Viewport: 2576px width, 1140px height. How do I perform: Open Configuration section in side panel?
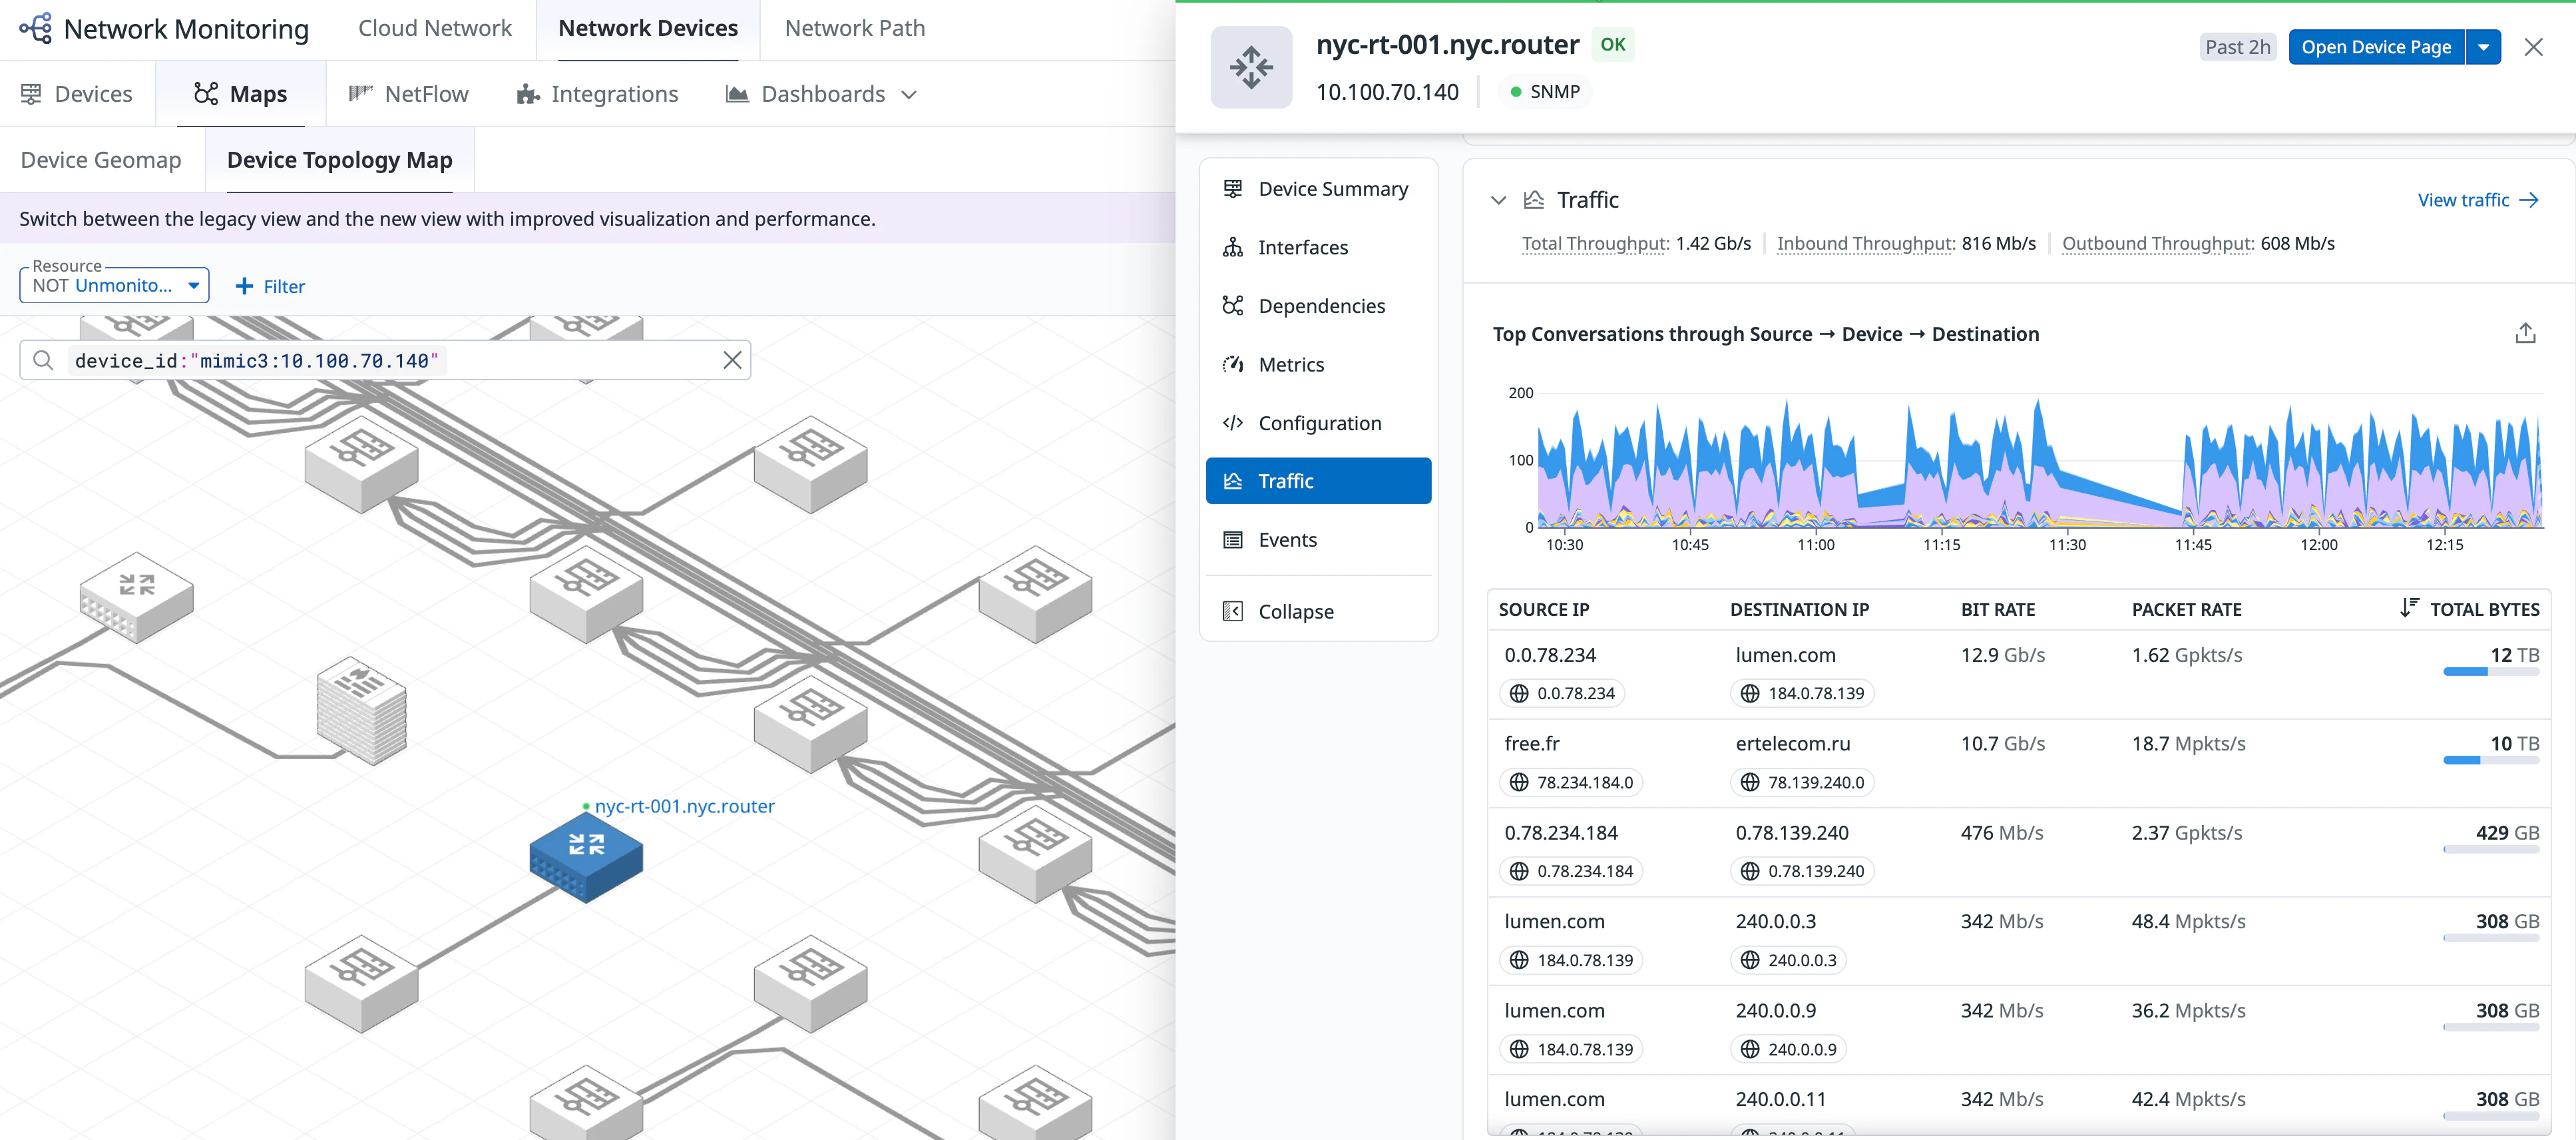click(x=1319, y=423)
